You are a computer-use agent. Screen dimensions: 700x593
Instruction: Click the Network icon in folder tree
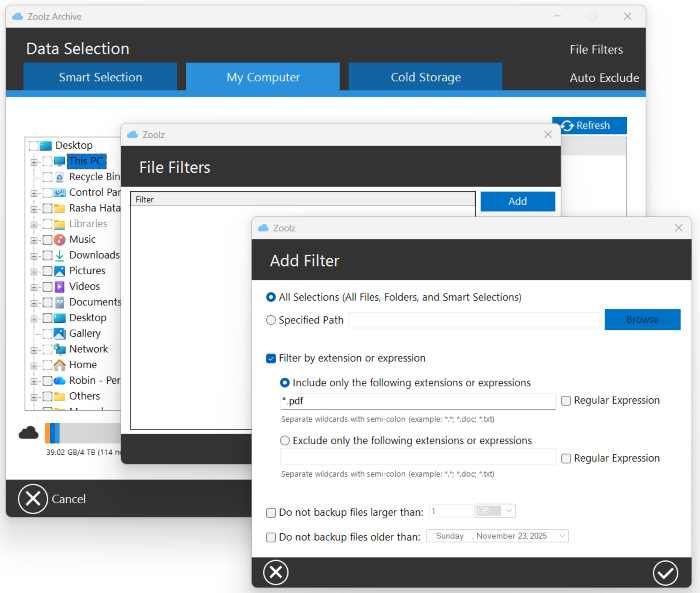59,349
